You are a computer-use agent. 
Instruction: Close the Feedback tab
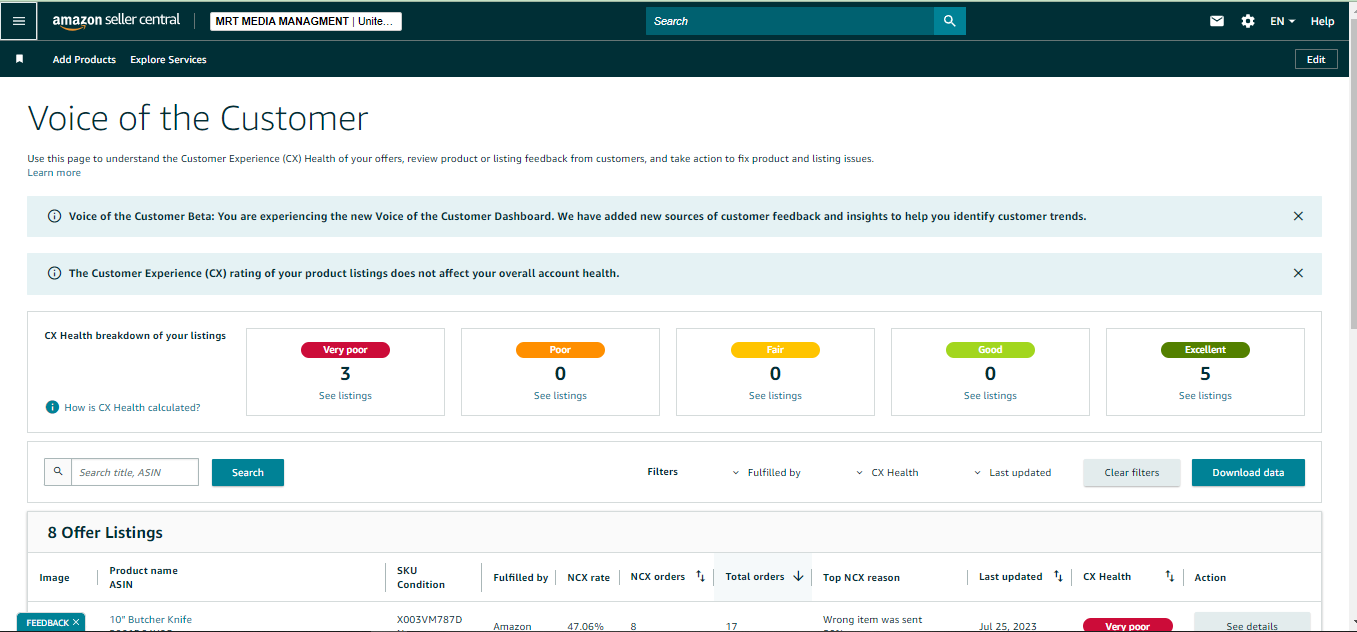tap(76, 622)
